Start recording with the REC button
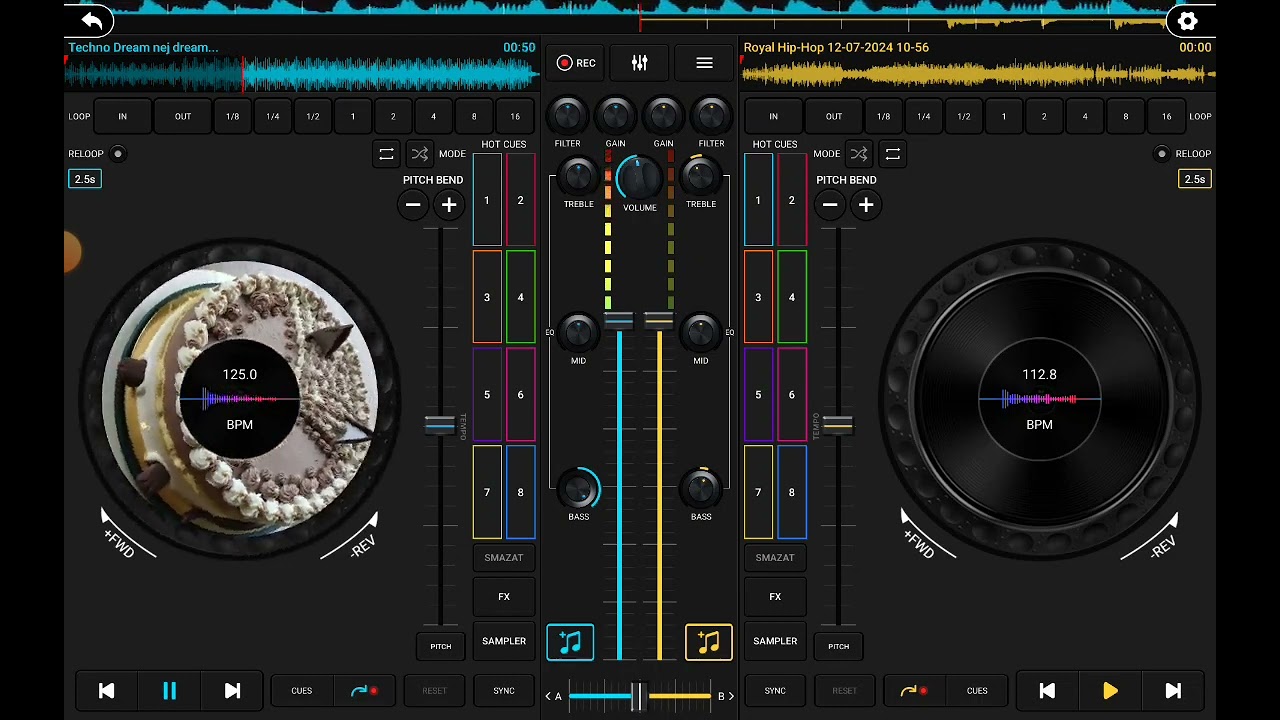Viewport: 1280px width, 720px height. pyautogui.click(x=576, y=63)
